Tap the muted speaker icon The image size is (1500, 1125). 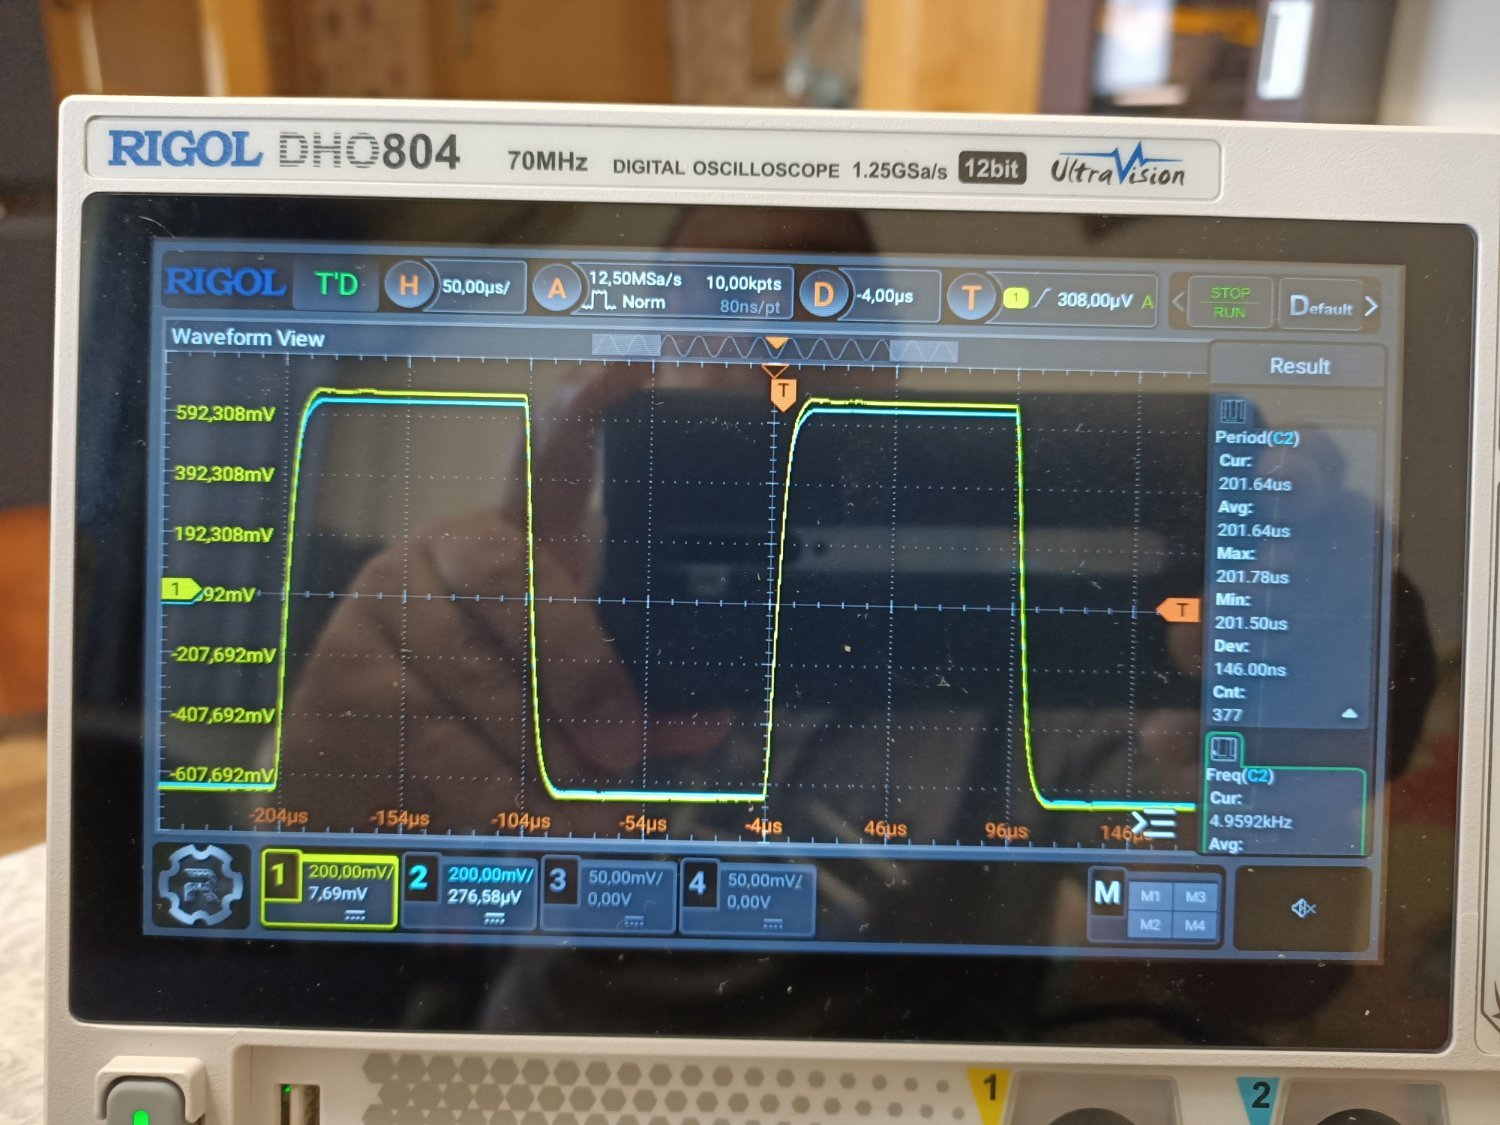(1303, 908)
